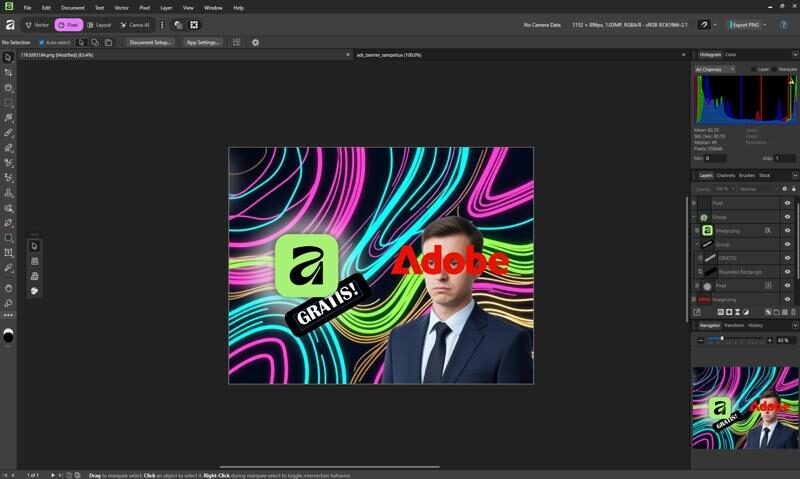Screen dimensions: 800x479
Task: Open the three-dot more tools button
Action: [x=8, y=315]
